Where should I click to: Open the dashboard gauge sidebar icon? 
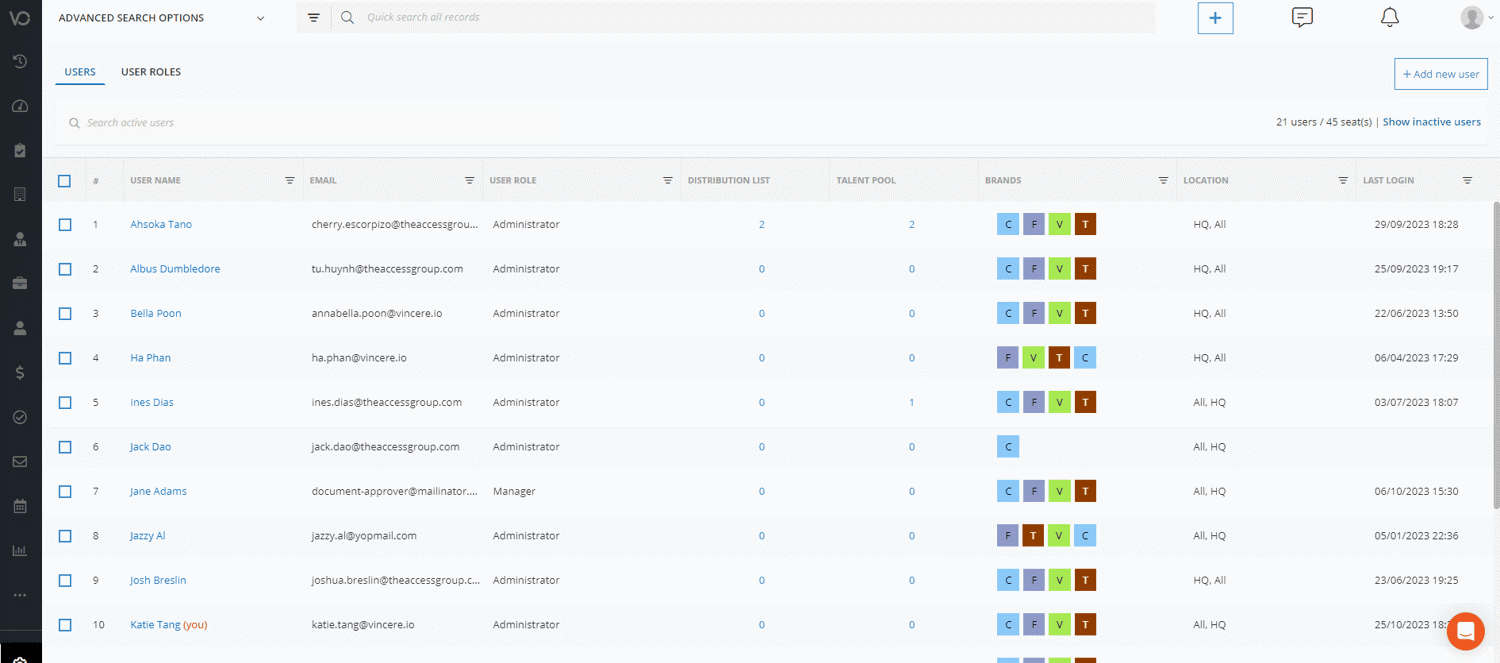(x=20, y=106)
